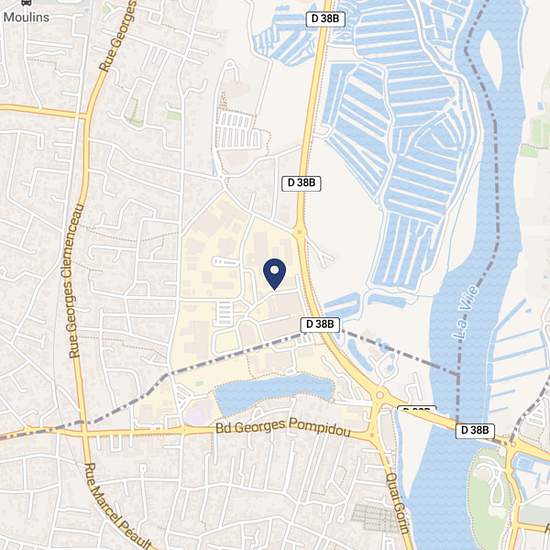550x550 pixels.
Task: Select the D 38B shield north of the pin
Action: click(x=301, y=183)
